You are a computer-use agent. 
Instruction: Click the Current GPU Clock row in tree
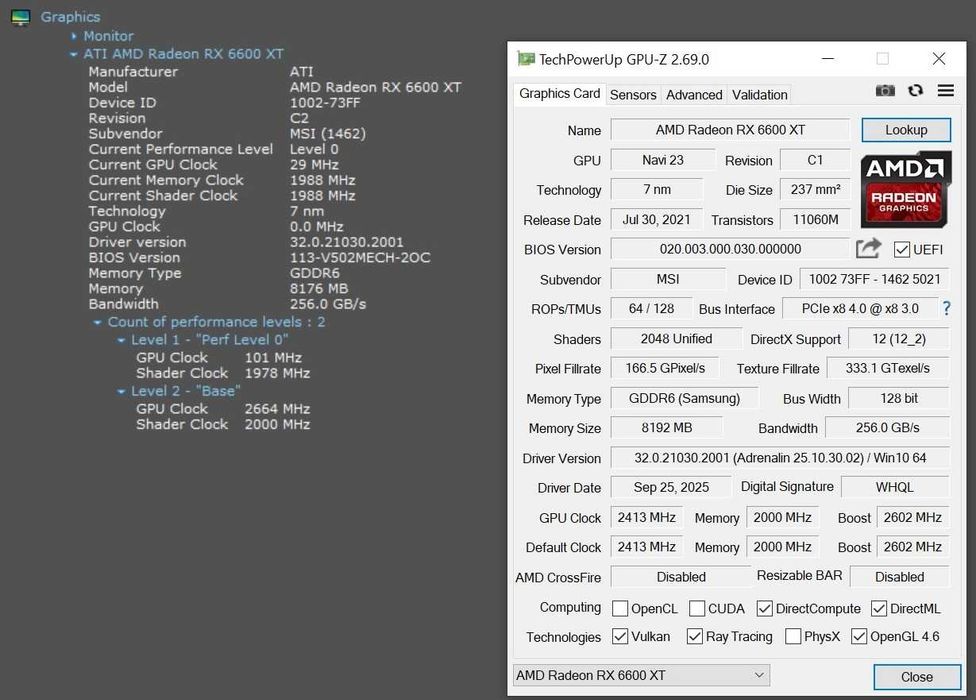(214, 165)
